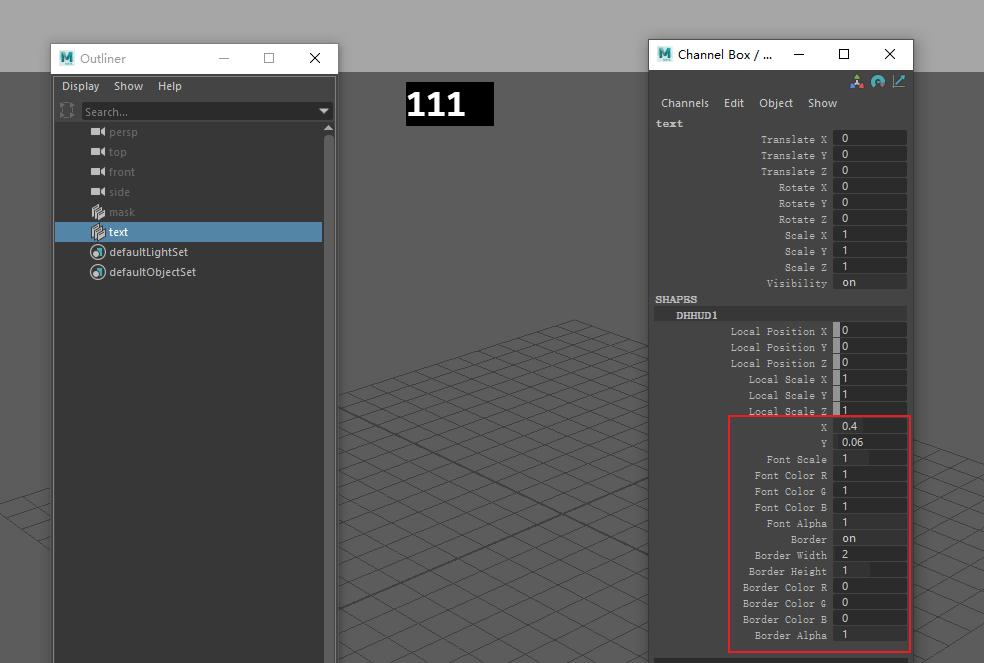Click the text node icon in Outliner

pos(98,232)
